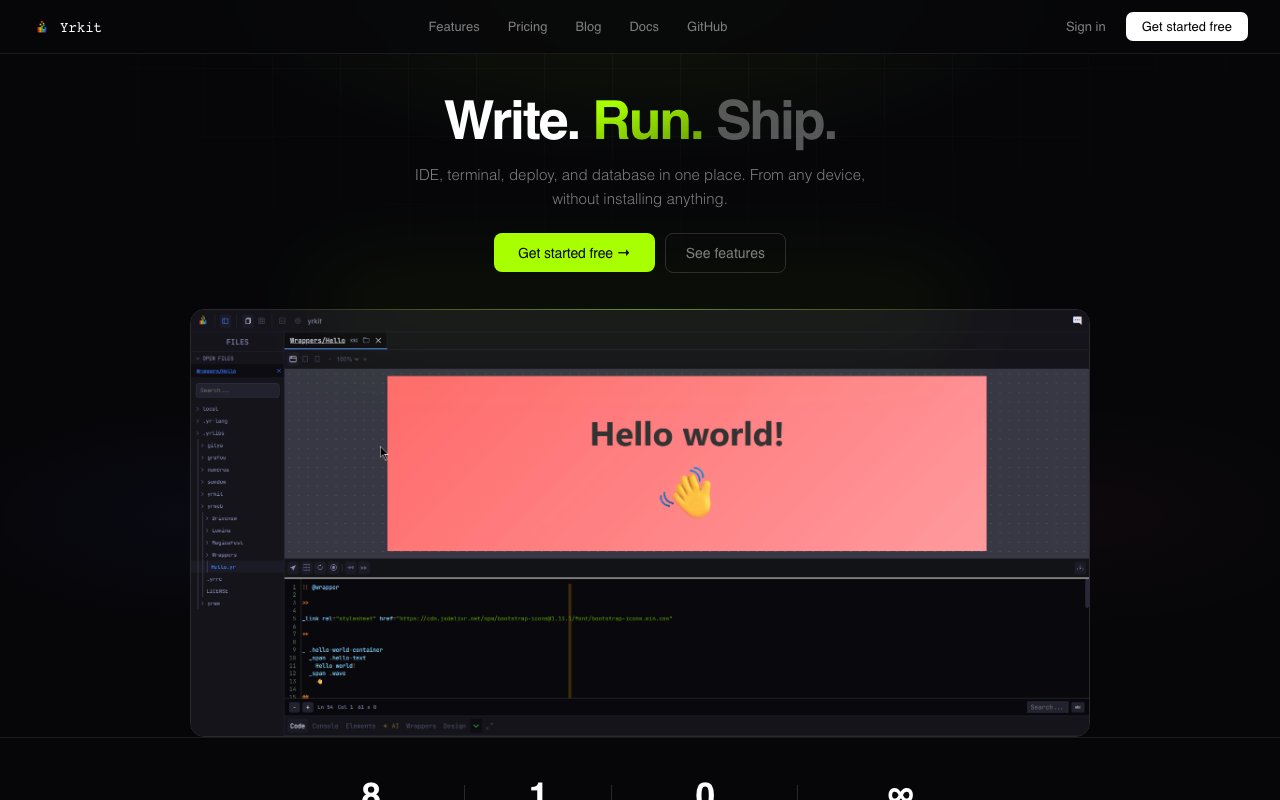Click the record circle icon in editor toolbar
The height and width of the screenshot is (800, 1280).
(x=334, y=568)
